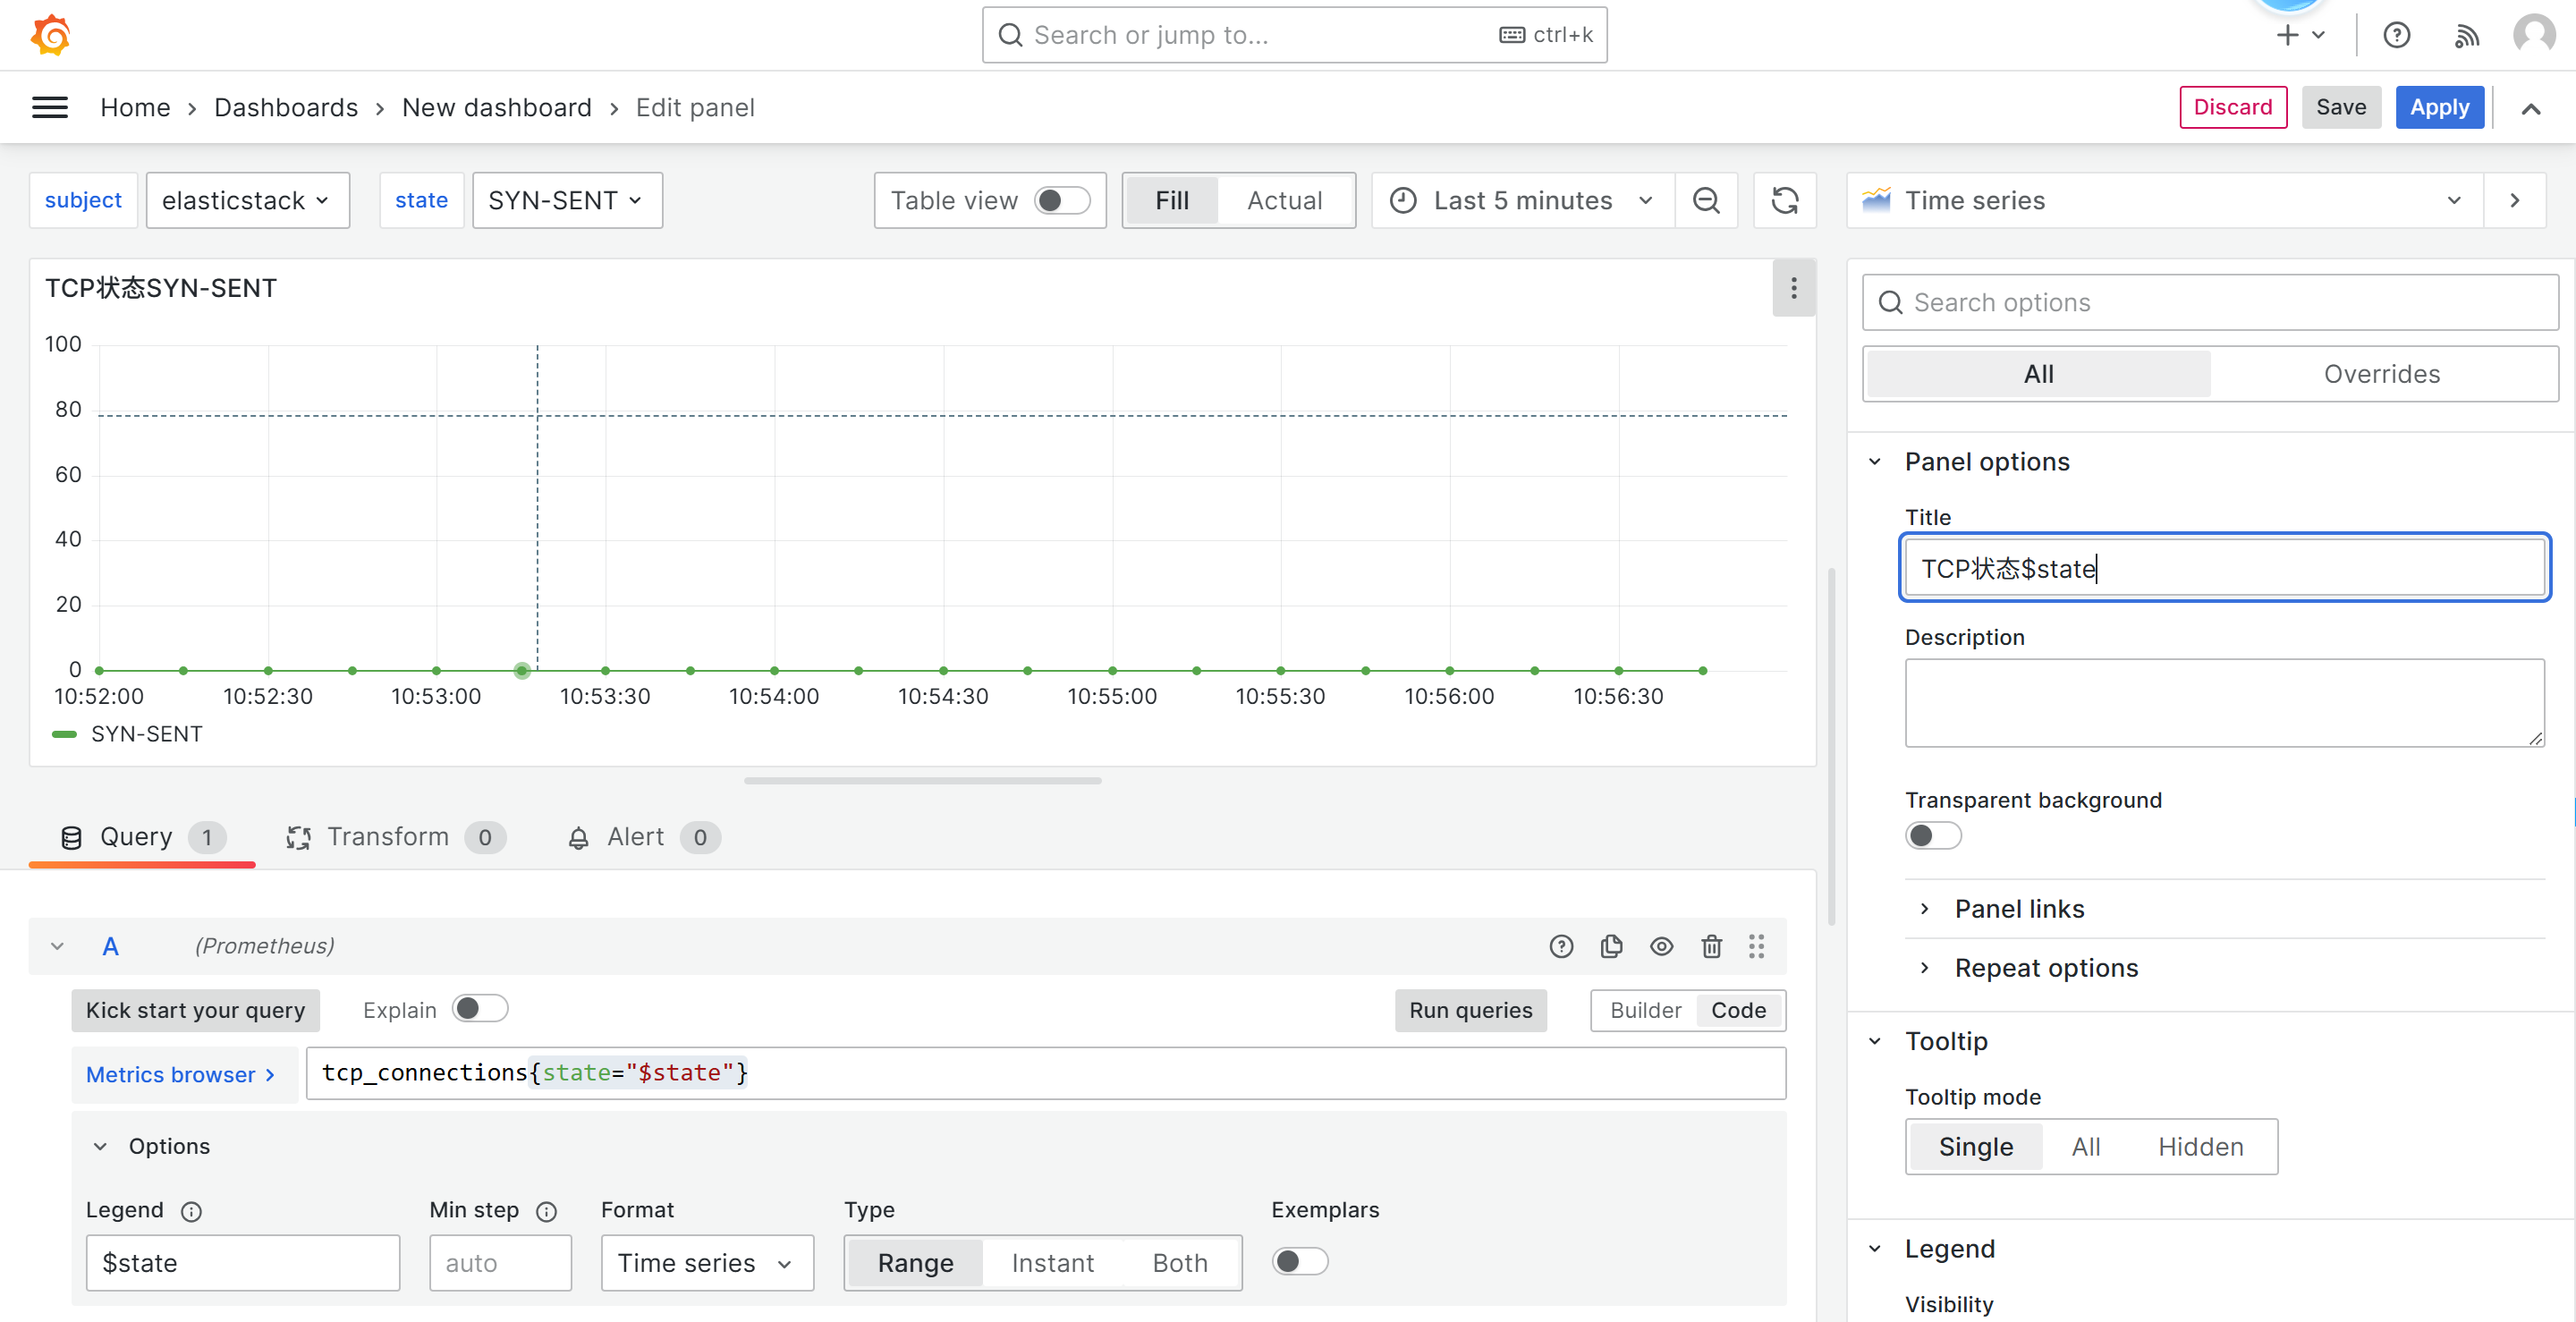This screenshot has width=2576, height=1322.
Task: Switch to the Alert tab
Action: tap(643, 837)
